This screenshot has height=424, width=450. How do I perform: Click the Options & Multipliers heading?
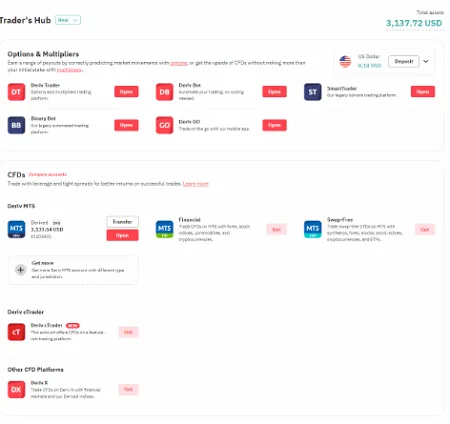pos(43,54)
